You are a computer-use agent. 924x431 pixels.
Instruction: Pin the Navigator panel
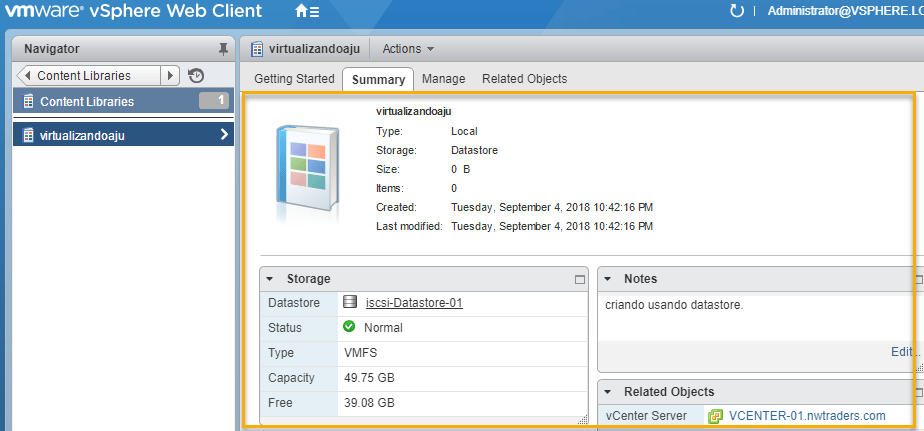[223, 48]
